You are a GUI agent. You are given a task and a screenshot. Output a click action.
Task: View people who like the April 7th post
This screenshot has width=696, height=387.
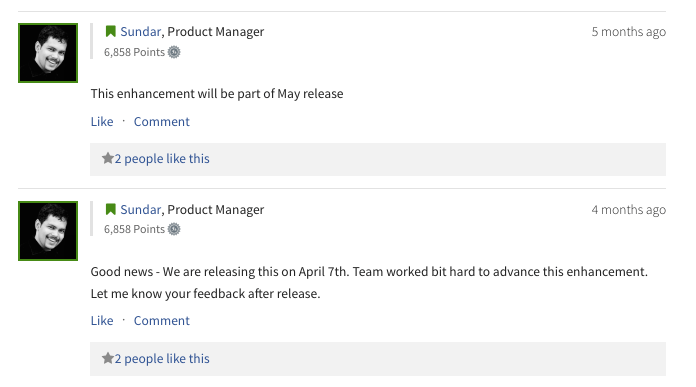162,359
